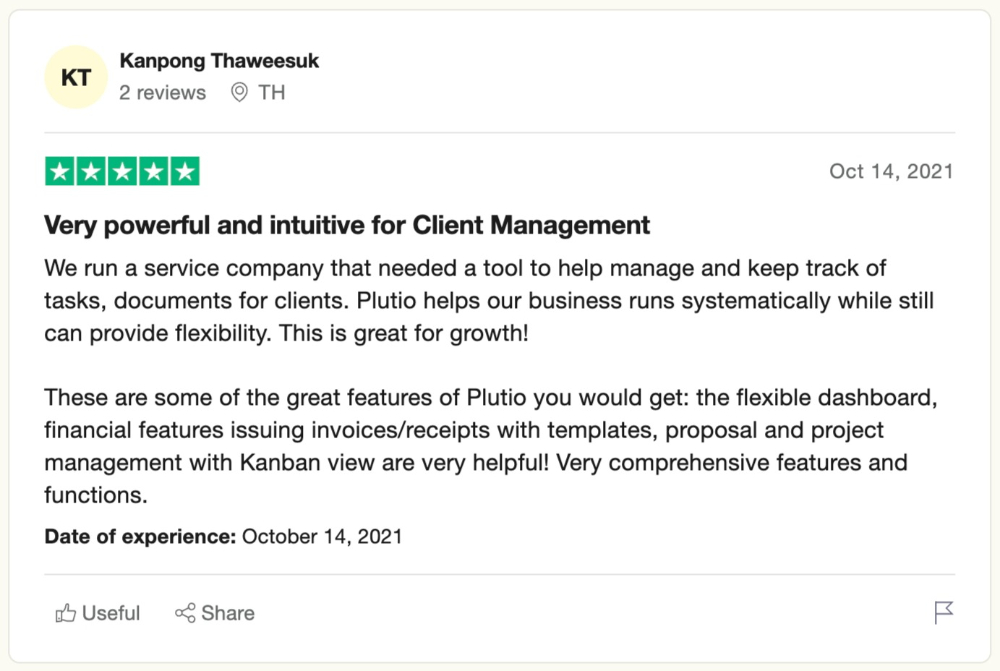1000x671 pixels.
Task: Click the first paragraph of the review
Action: (x=489, y=300)
